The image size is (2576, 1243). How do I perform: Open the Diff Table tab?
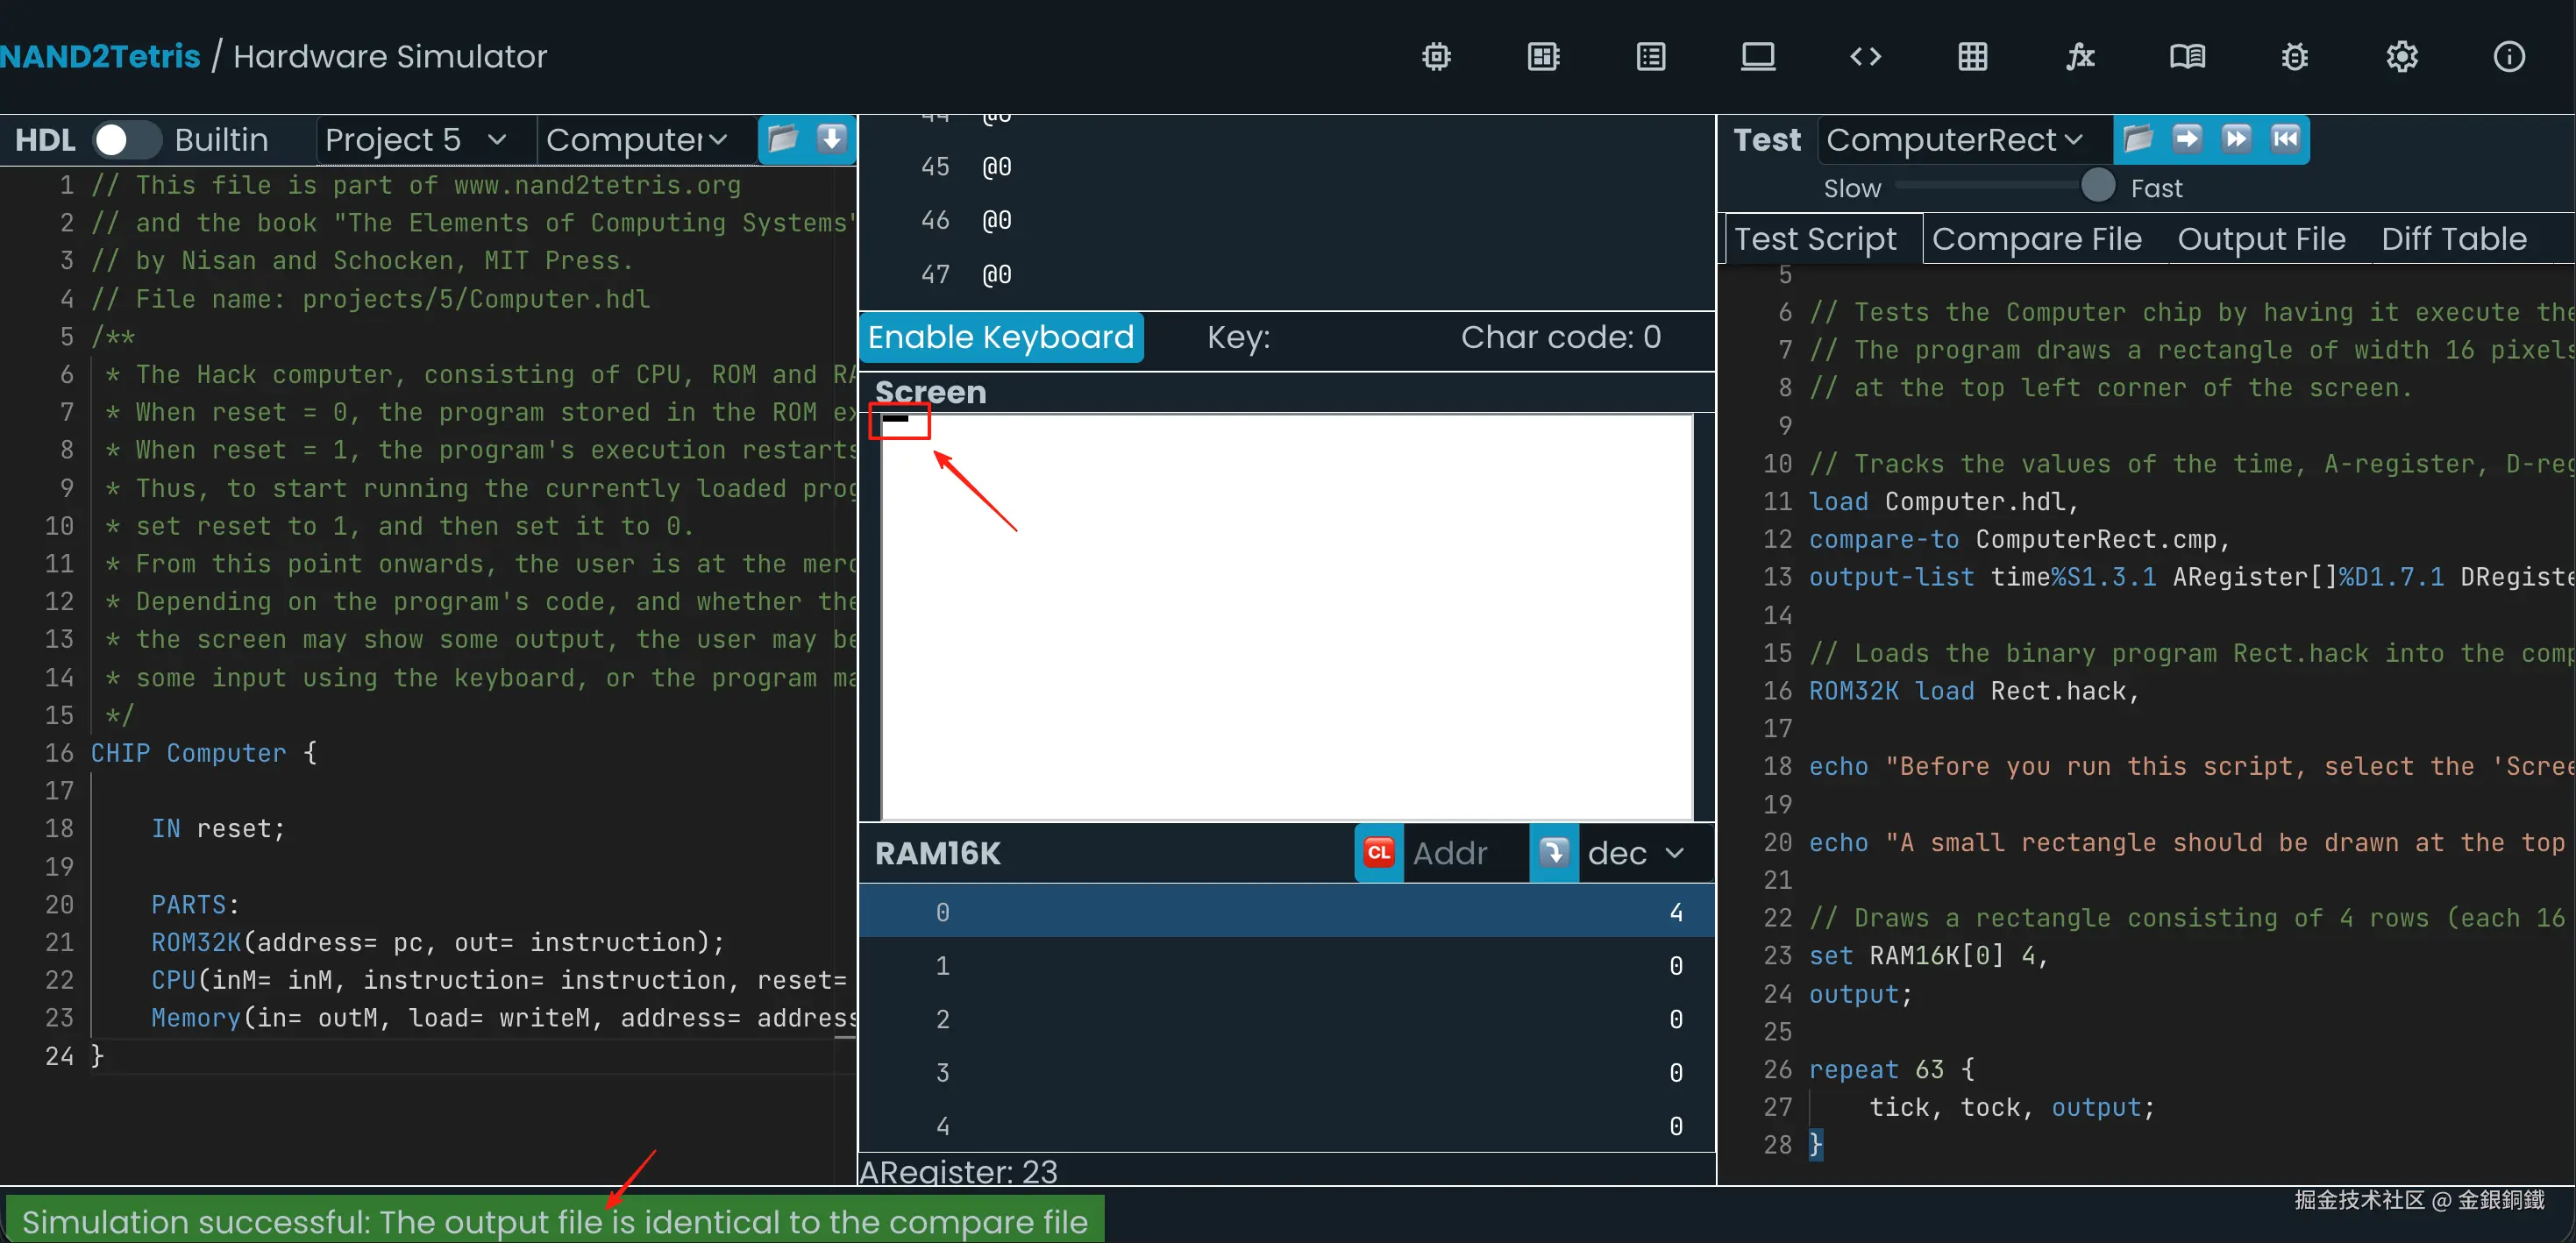(2453, 239)
